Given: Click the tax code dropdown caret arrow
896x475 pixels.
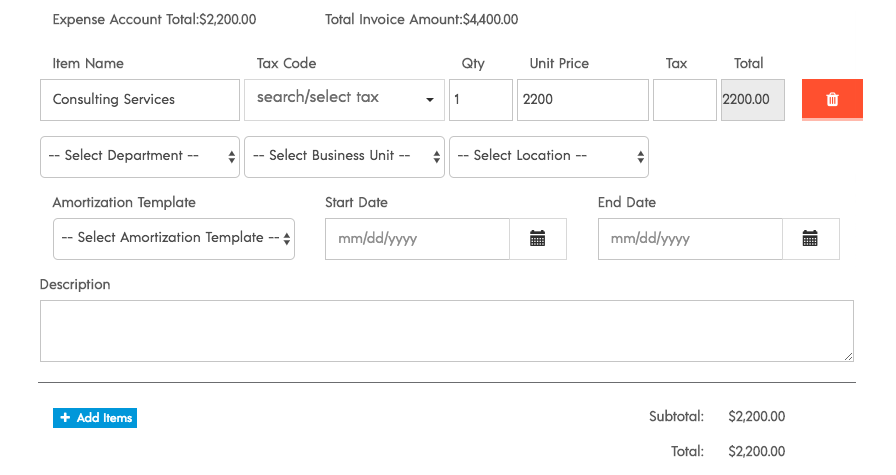Looking at the screenshot, I should pyautogui.click(x=430, y=100).
